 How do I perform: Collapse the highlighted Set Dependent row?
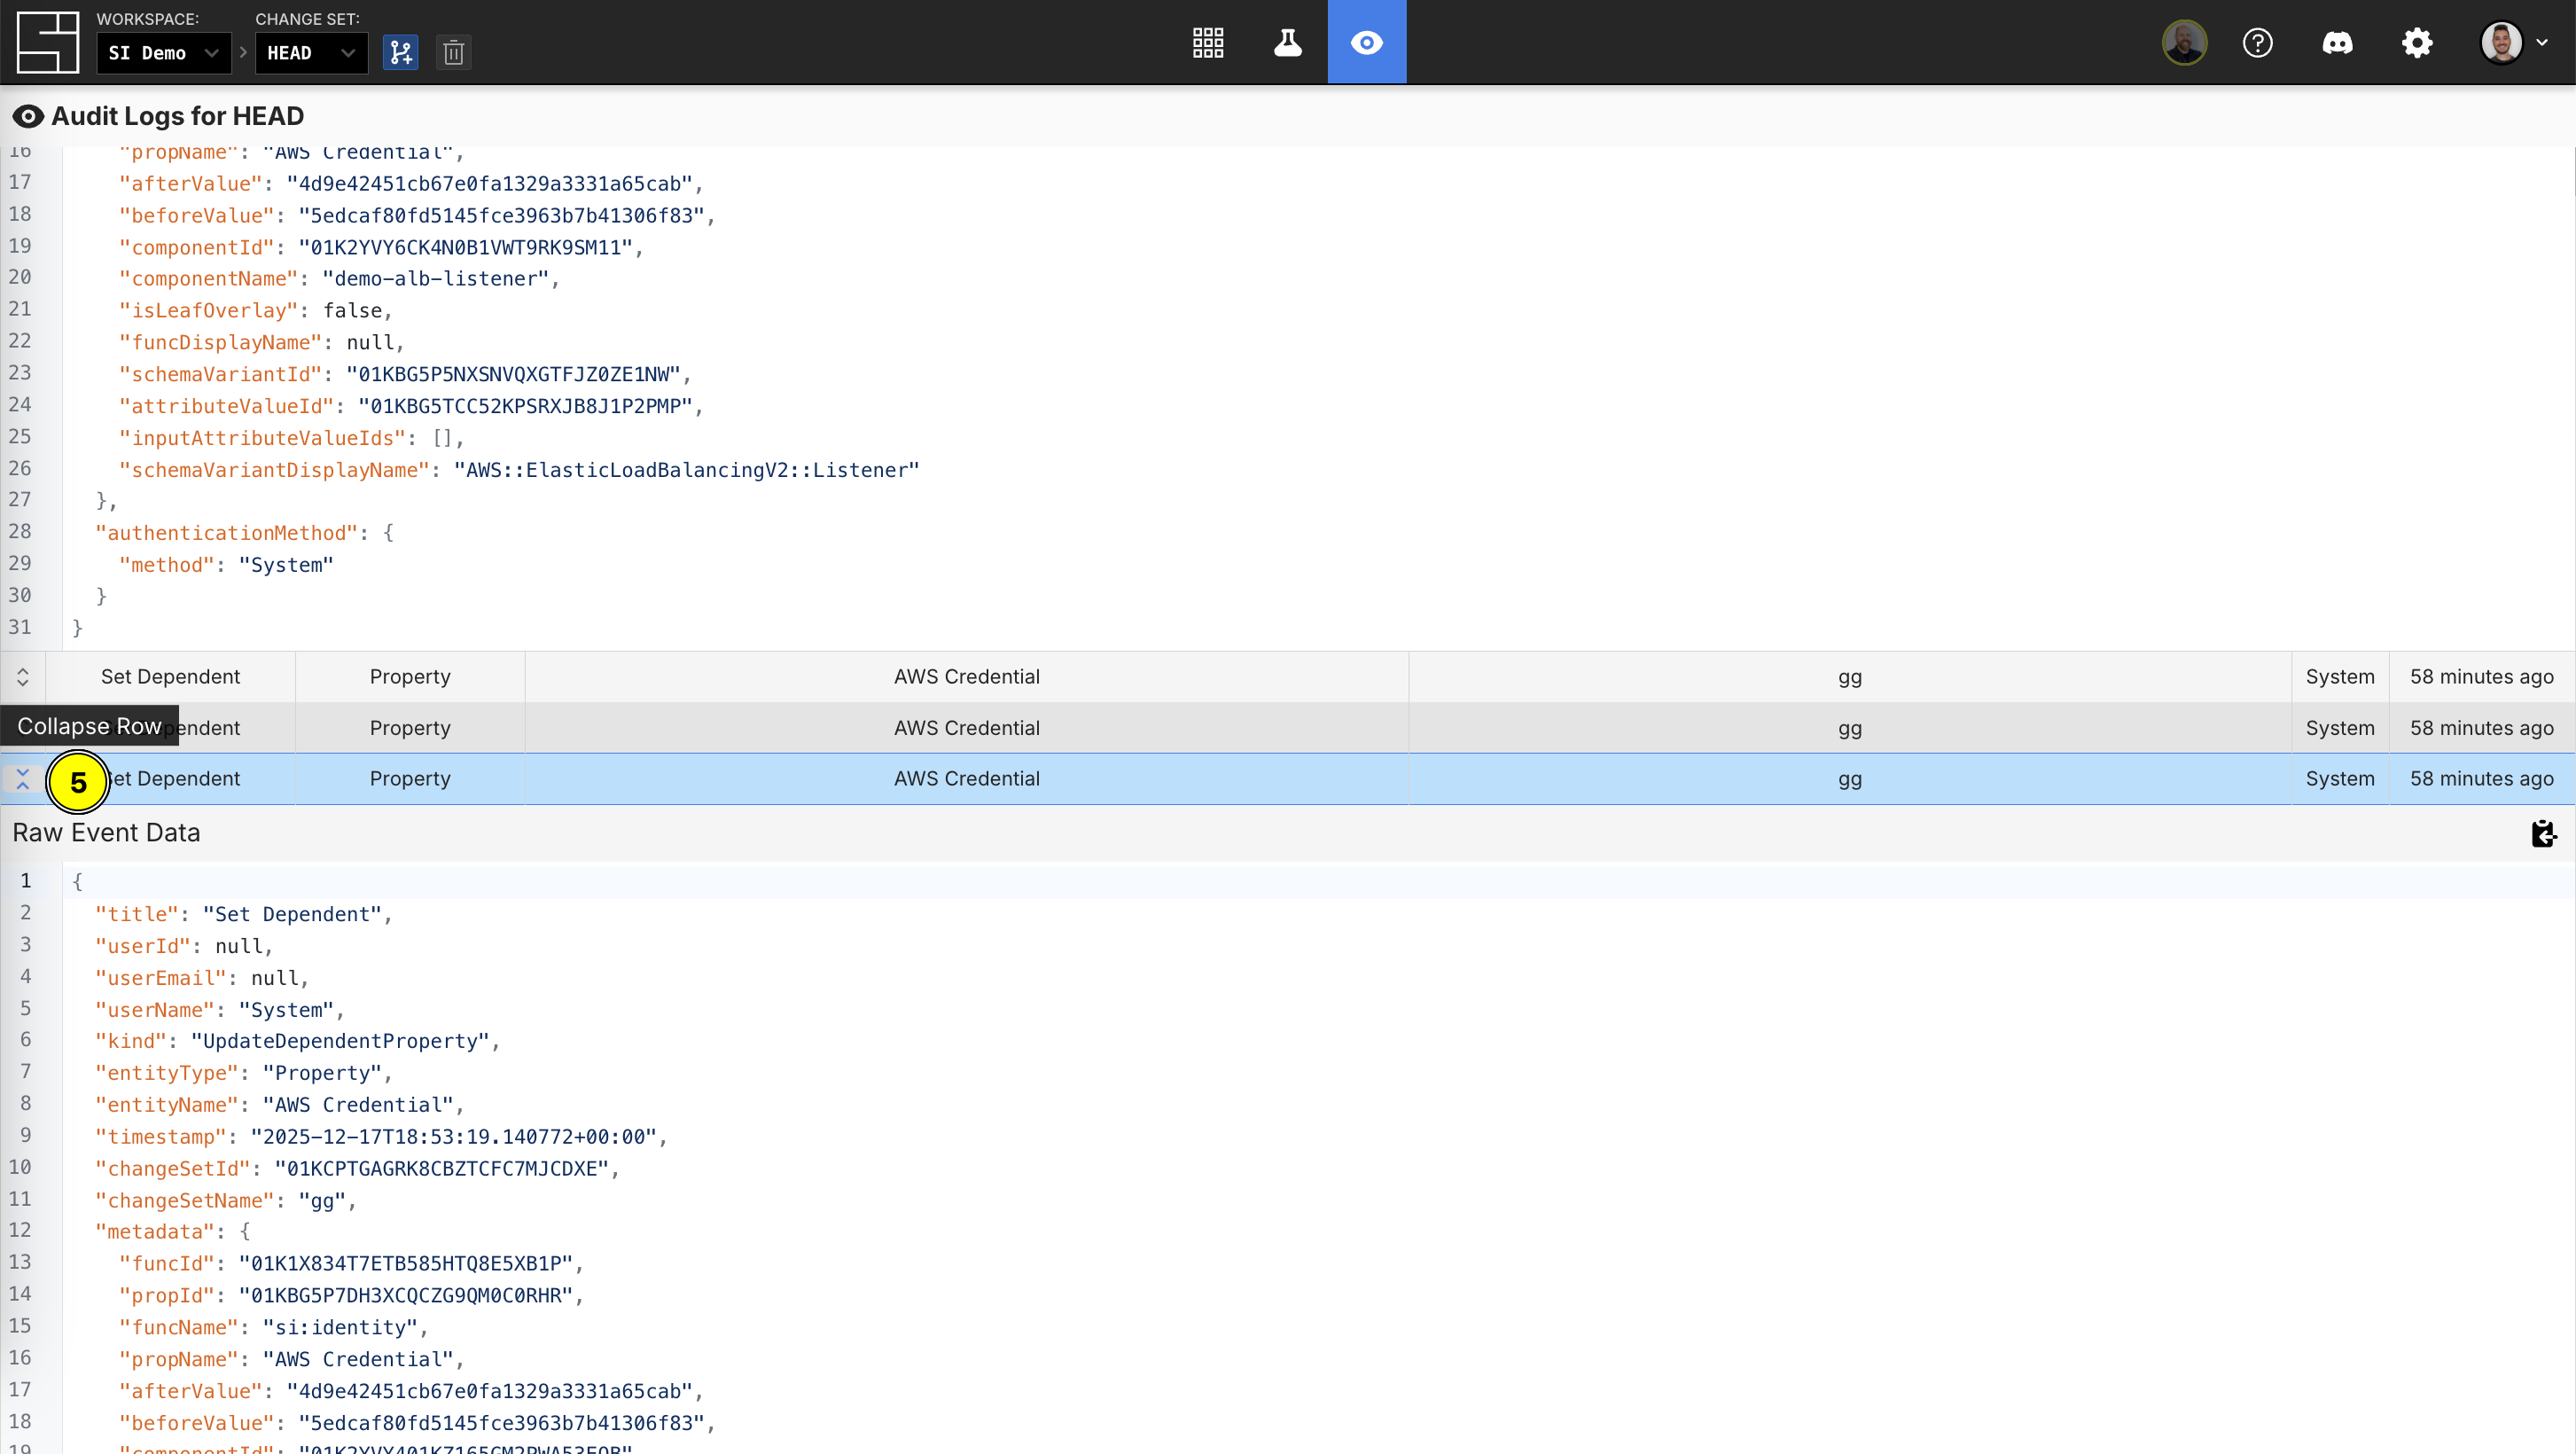[x=22, y=779]
